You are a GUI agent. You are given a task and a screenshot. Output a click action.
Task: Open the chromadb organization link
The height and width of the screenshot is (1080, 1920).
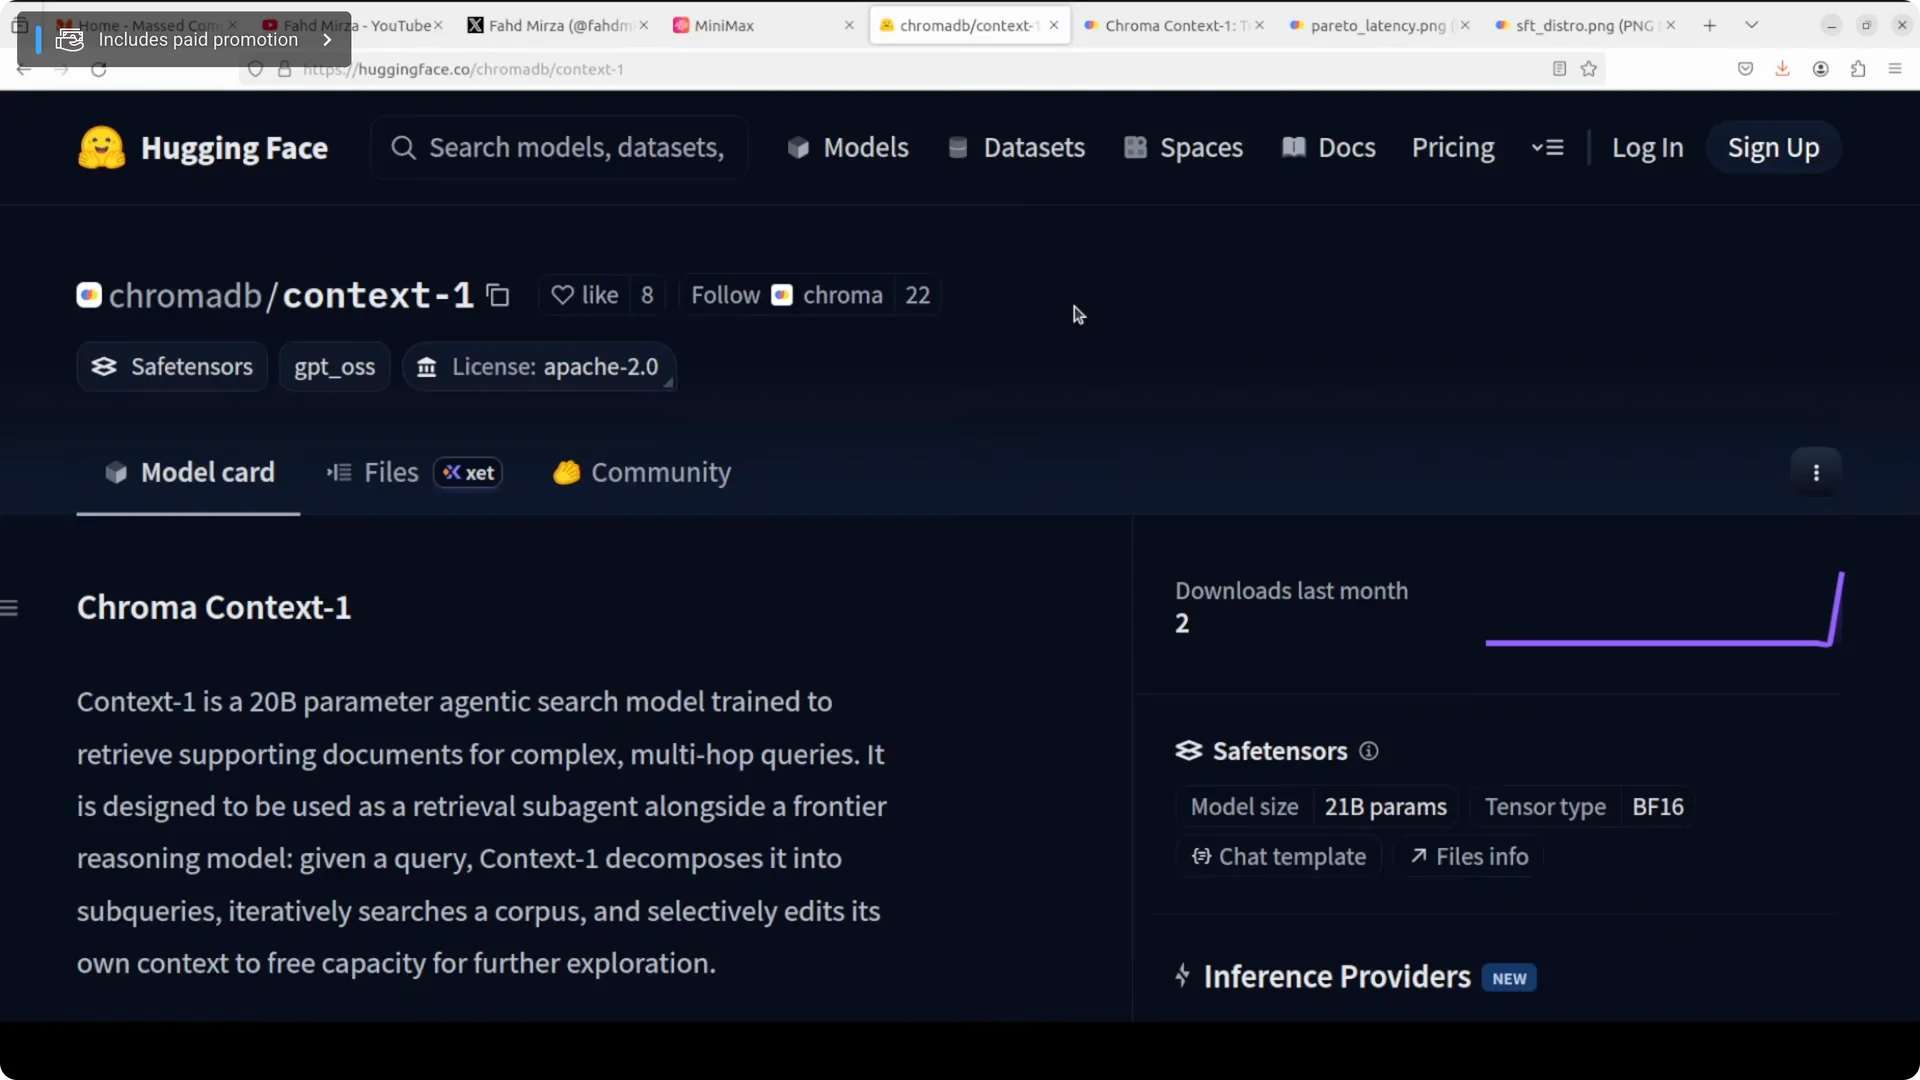coord(184,295)
